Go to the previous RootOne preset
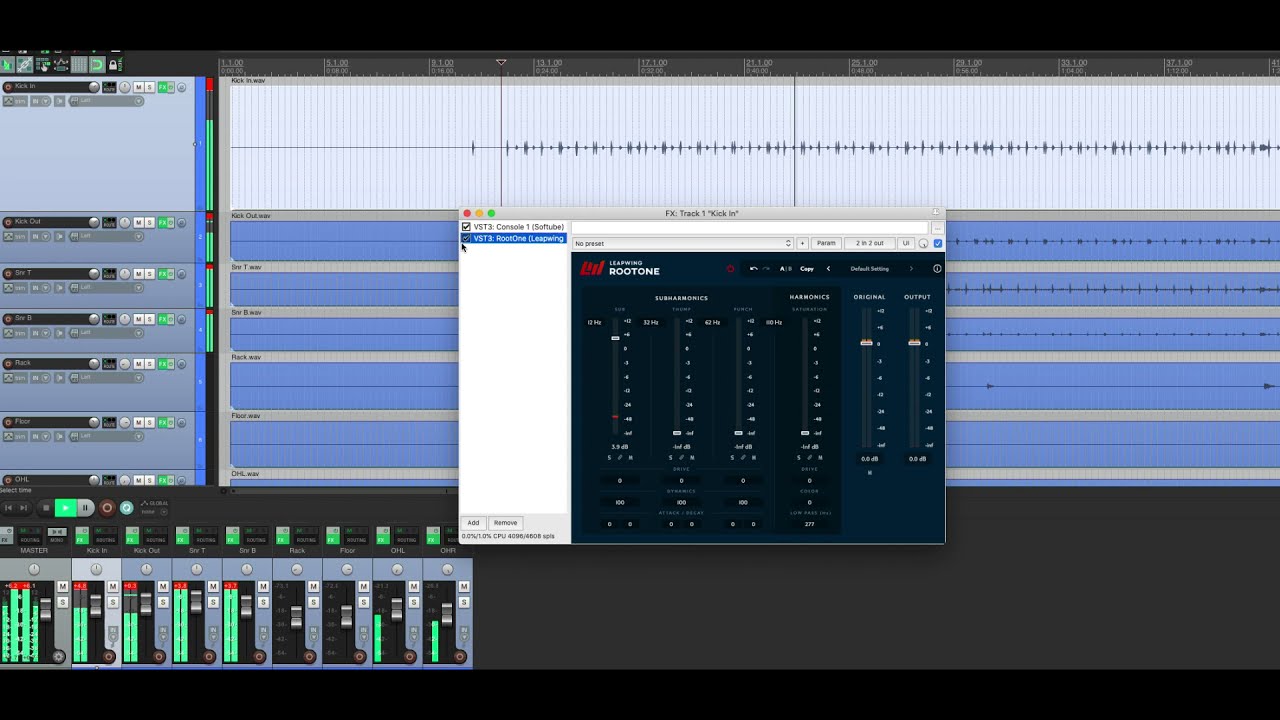This screenshot has height=720, width=1280. [828, 269]
